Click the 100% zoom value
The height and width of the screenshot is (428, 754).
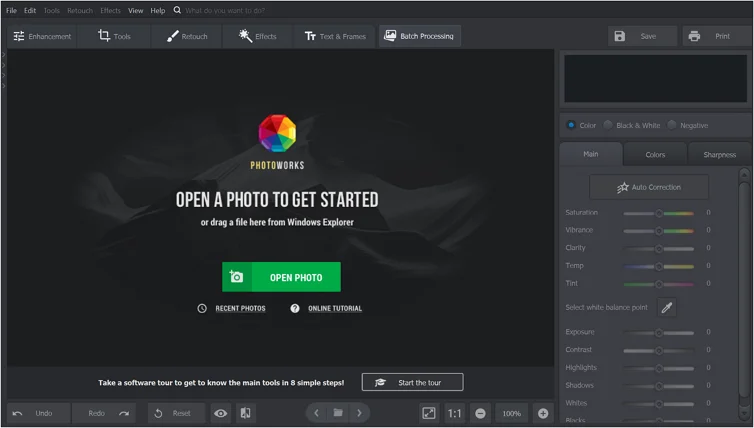512,413
